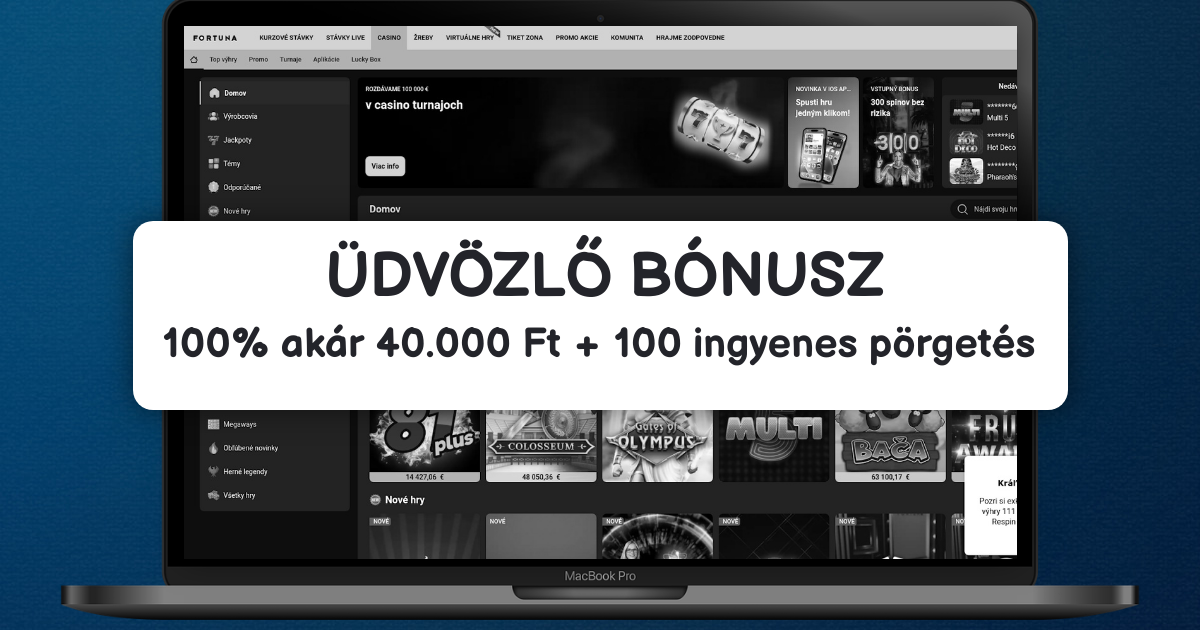
Task: Open the Gates of Olympus game thumbnail
Action: click(x=657, y=438)
